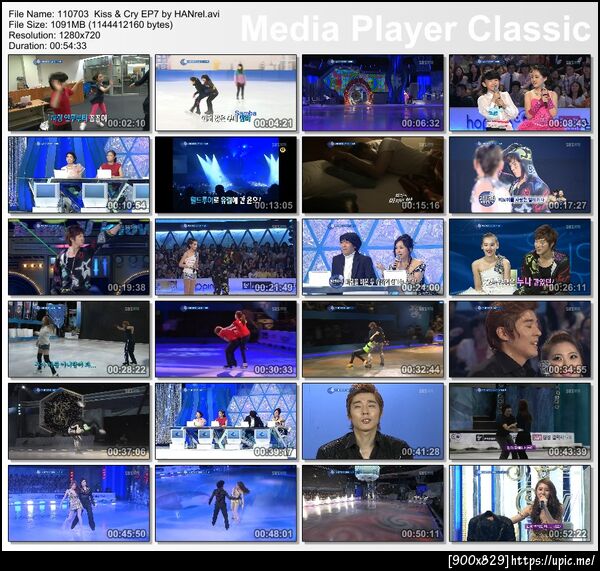Click the 00:30:33 video frame

click(x=226, y=339)
